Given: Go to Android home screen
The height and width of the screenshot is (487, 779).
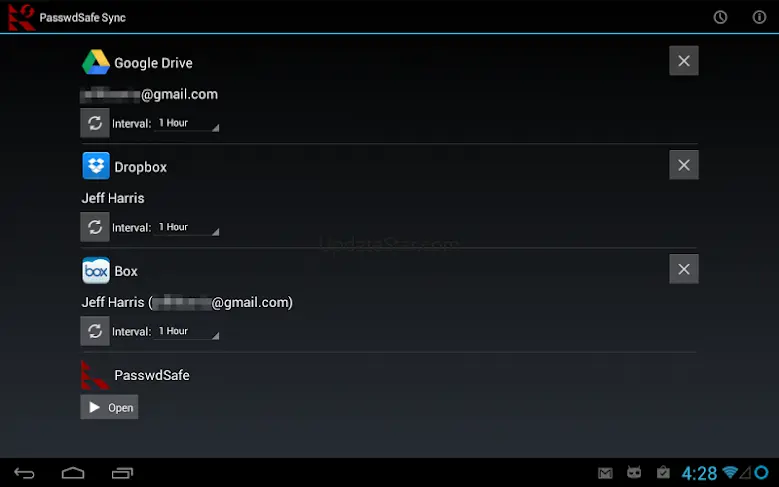Looking at the screenshot, I should pos(73,473).
